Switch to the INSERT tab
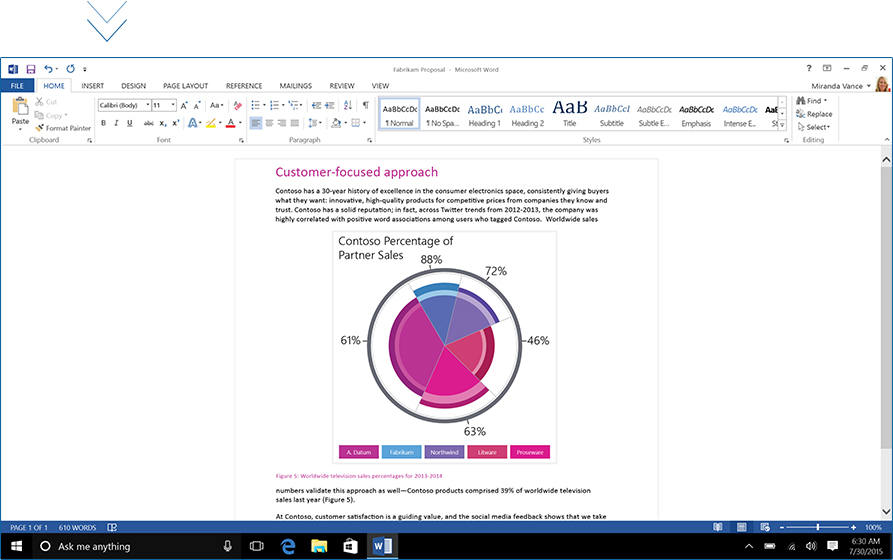 pyautogui.click(x=92, y=86)
